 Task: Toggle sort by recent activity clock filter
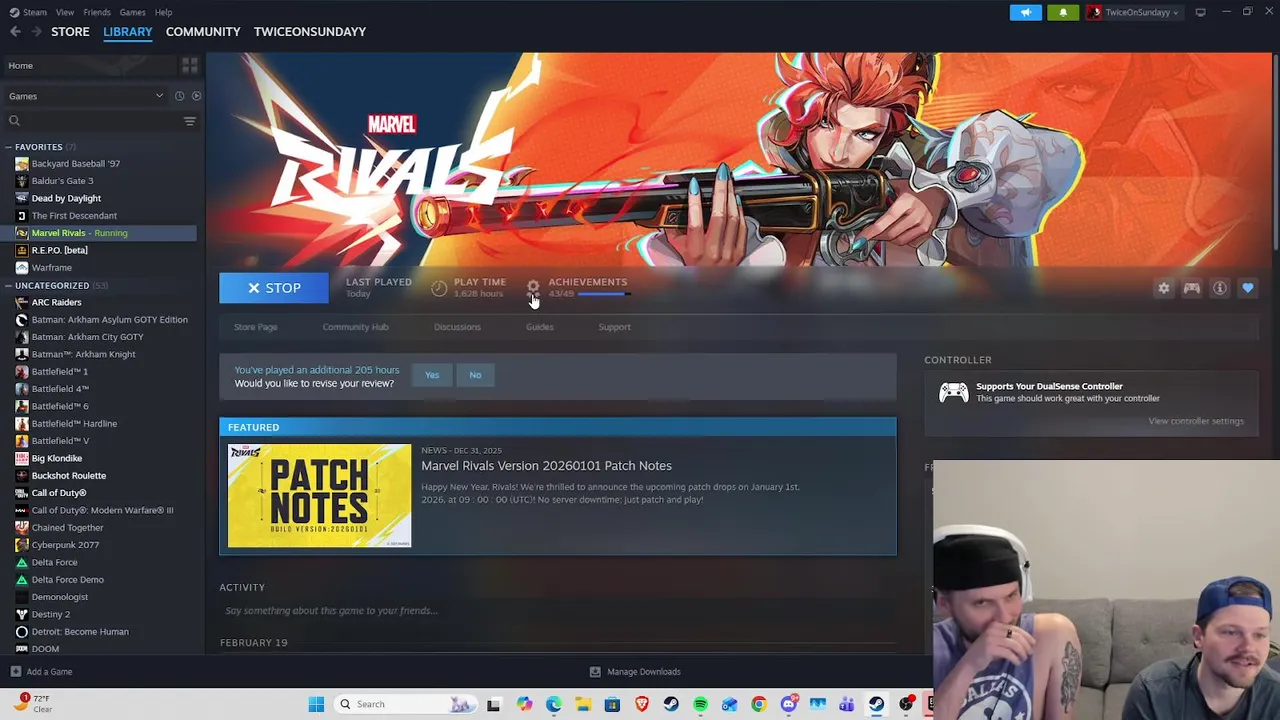point(179,96)
